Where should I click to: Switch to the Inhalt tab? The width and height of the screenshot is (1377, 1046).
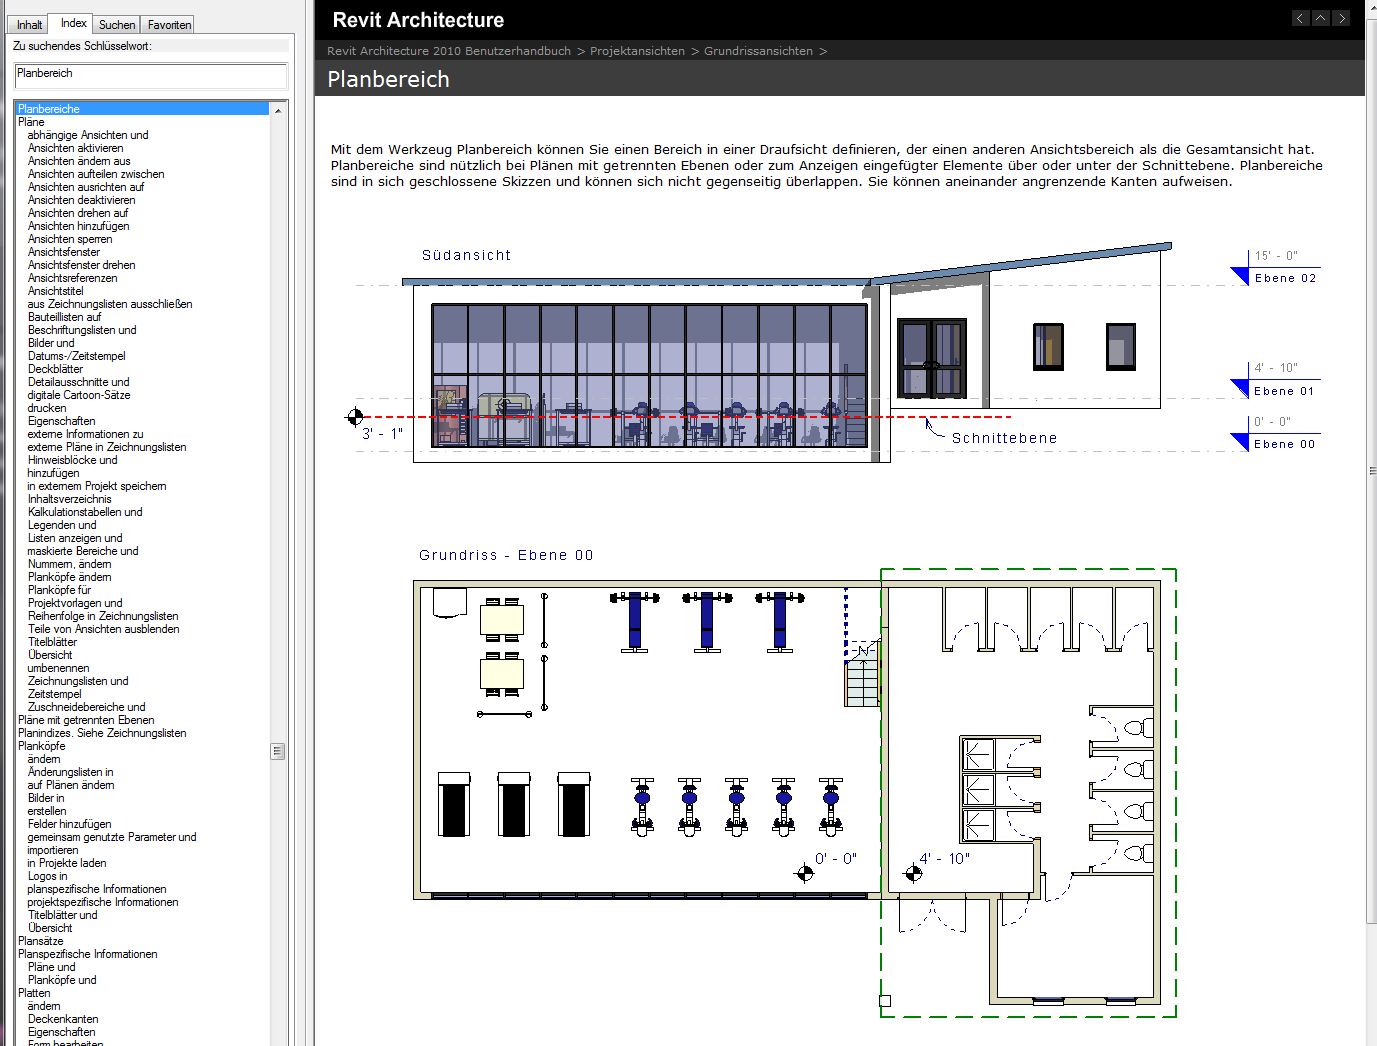coord(29,25)
